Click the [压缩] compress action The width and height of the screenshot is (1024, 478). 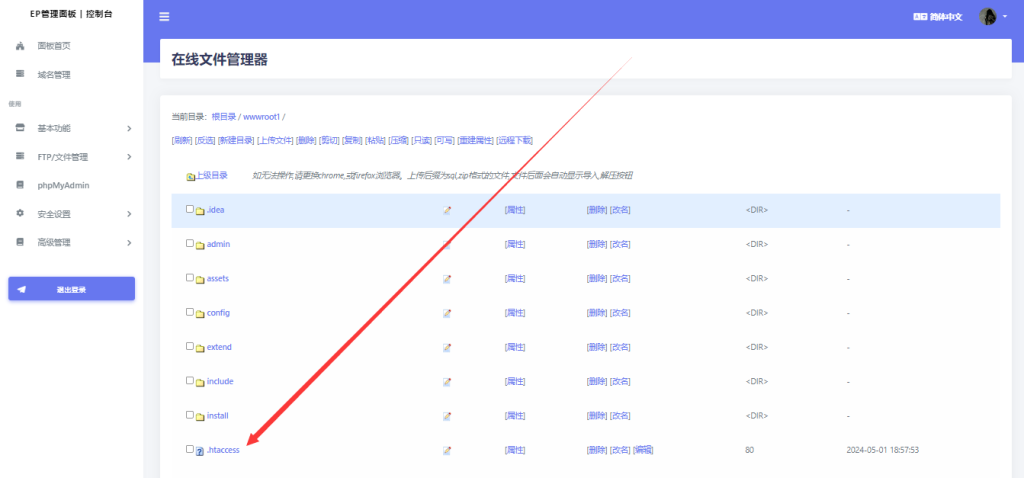pyautogui.click(x=398, y=140)
